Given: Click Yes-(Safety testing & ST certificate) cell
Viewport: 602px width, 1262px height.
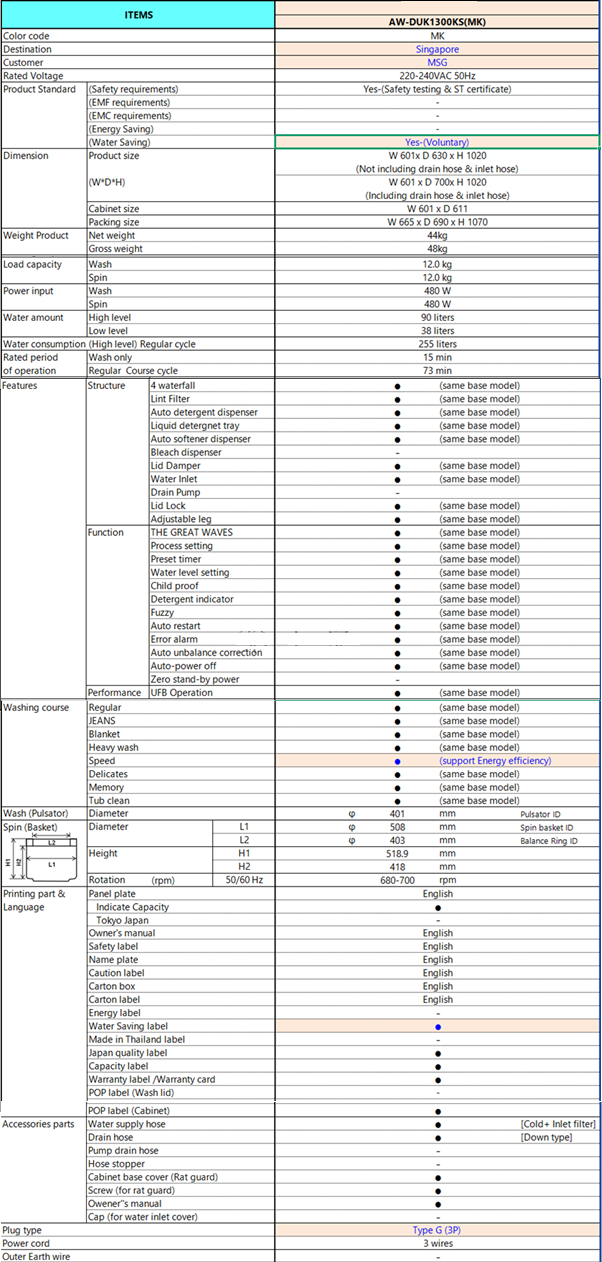Looking at the screenshot, I should pos(437,89).
